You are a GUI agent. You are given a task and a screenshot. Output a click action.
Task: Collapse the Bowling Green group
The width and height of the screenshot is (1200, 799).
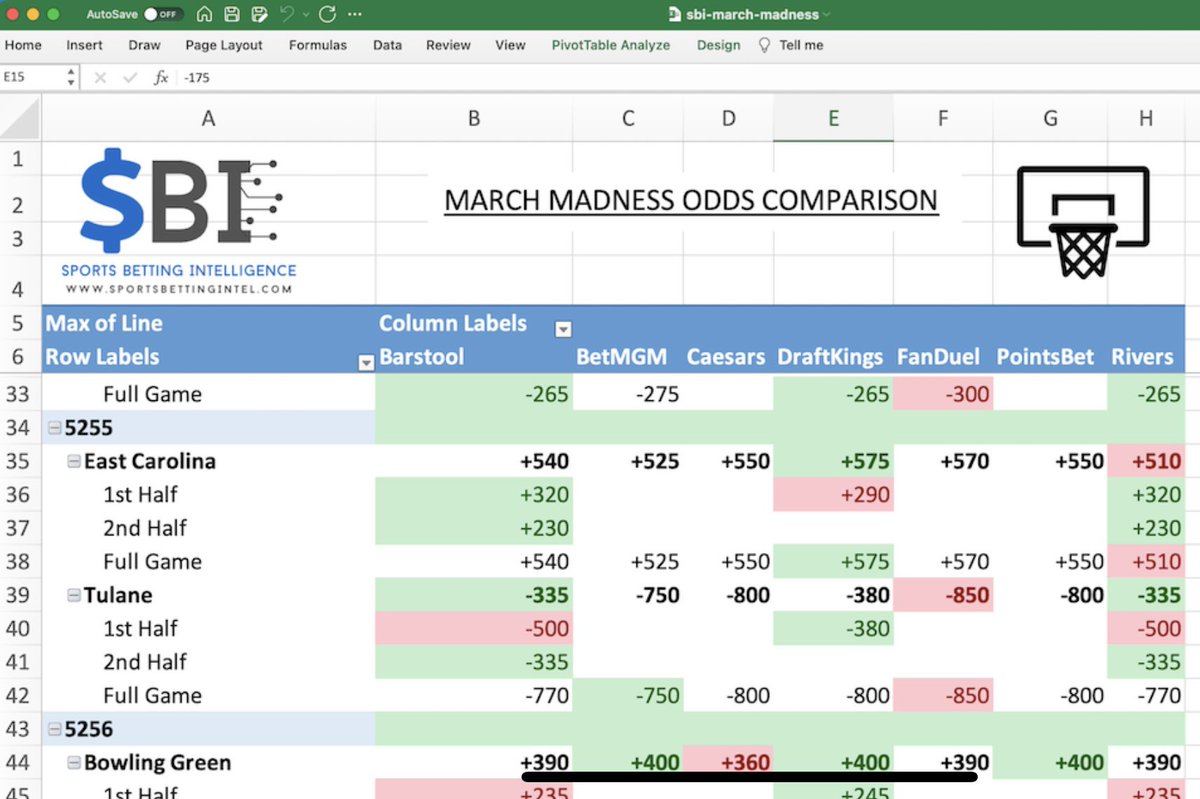click(74, 763)
